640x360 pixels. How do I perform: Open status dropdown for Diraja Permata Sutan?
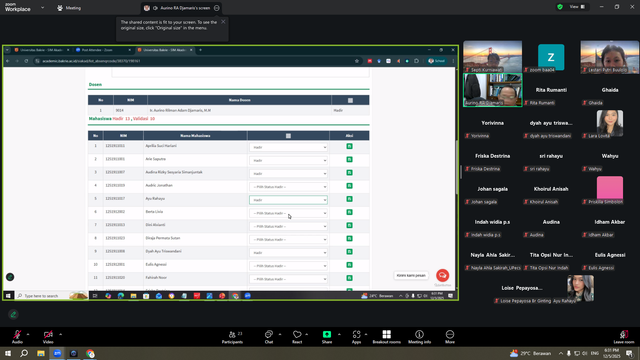click(x=288, y=240)
